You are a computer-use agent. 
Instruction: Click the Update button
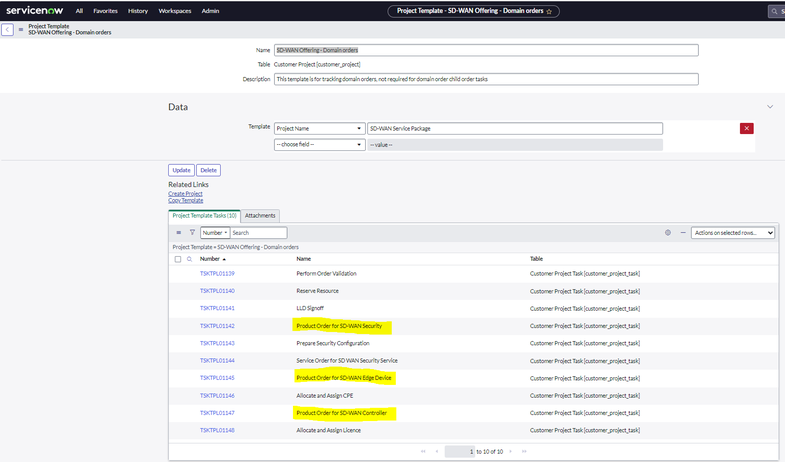pyautogui.click(x=181, y=170)
